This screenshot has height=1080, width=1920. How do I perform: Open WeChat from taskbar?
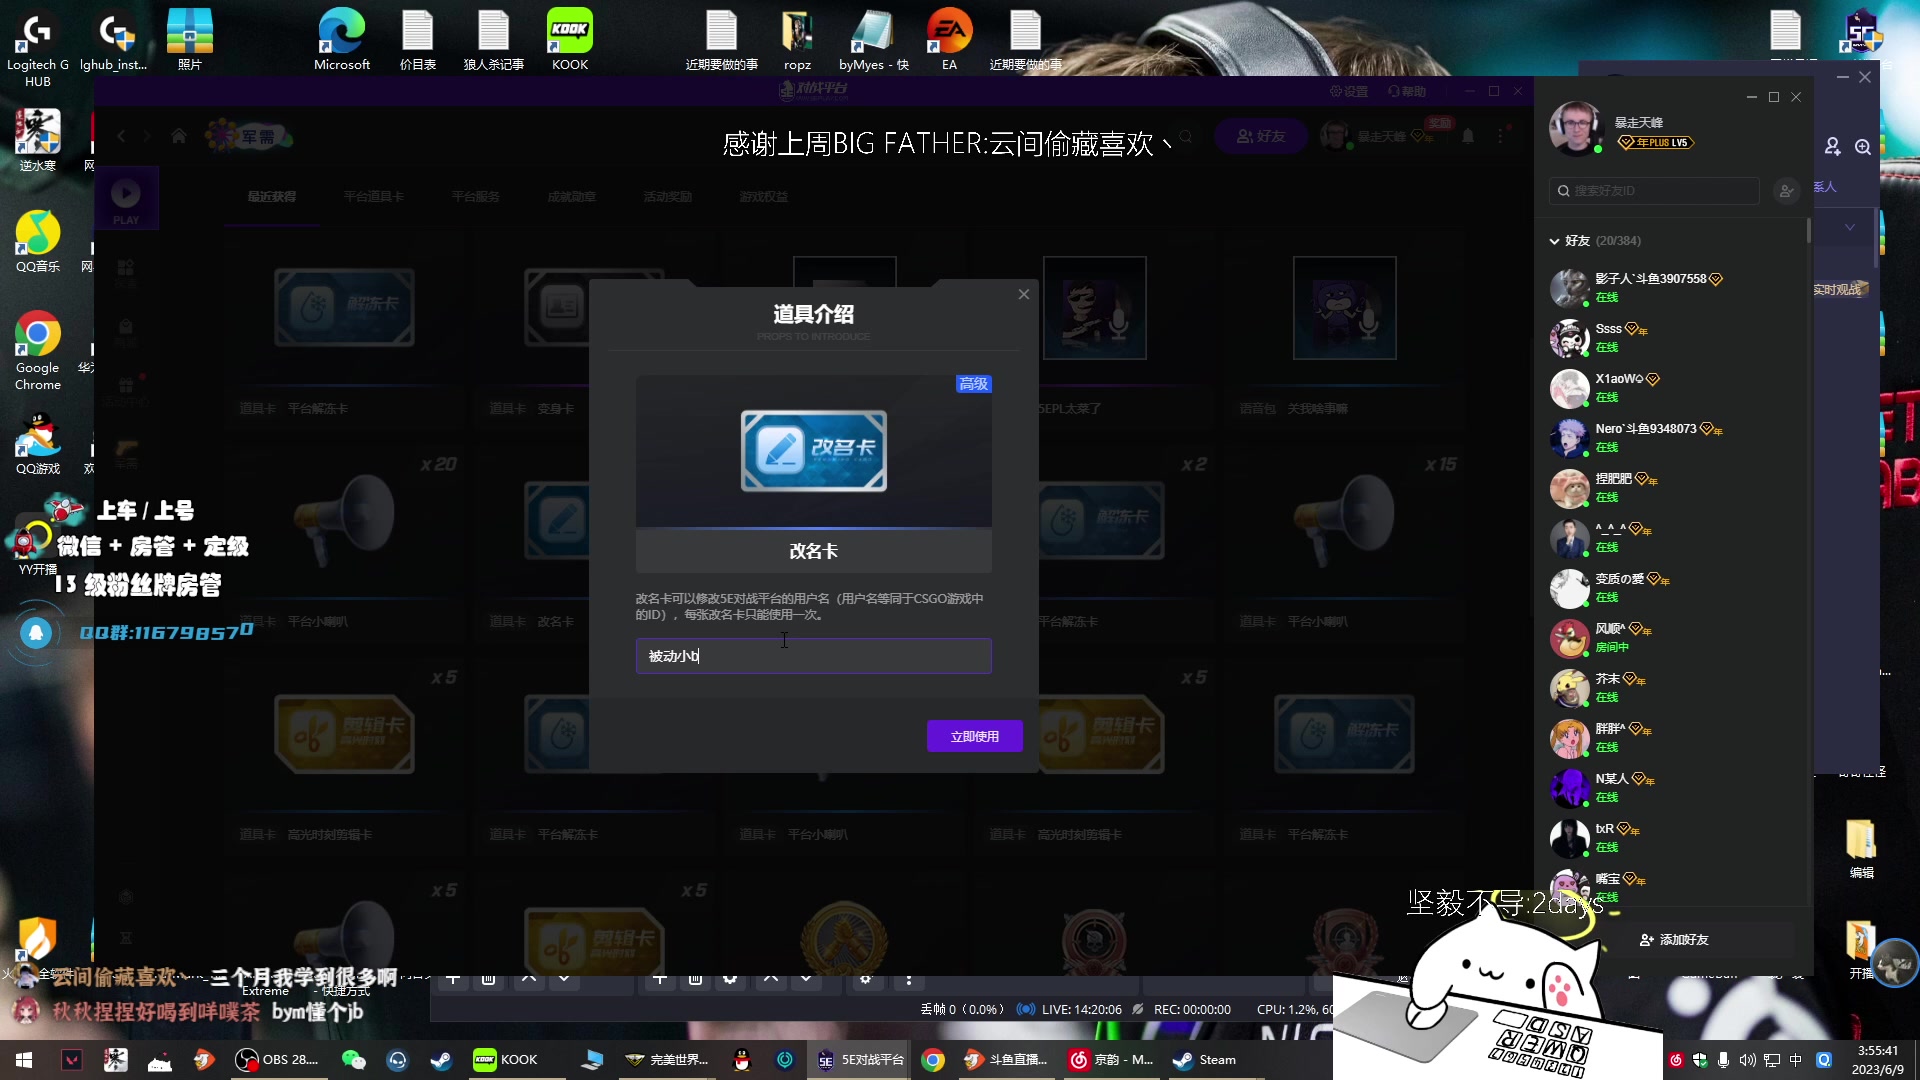[353, 1060]
